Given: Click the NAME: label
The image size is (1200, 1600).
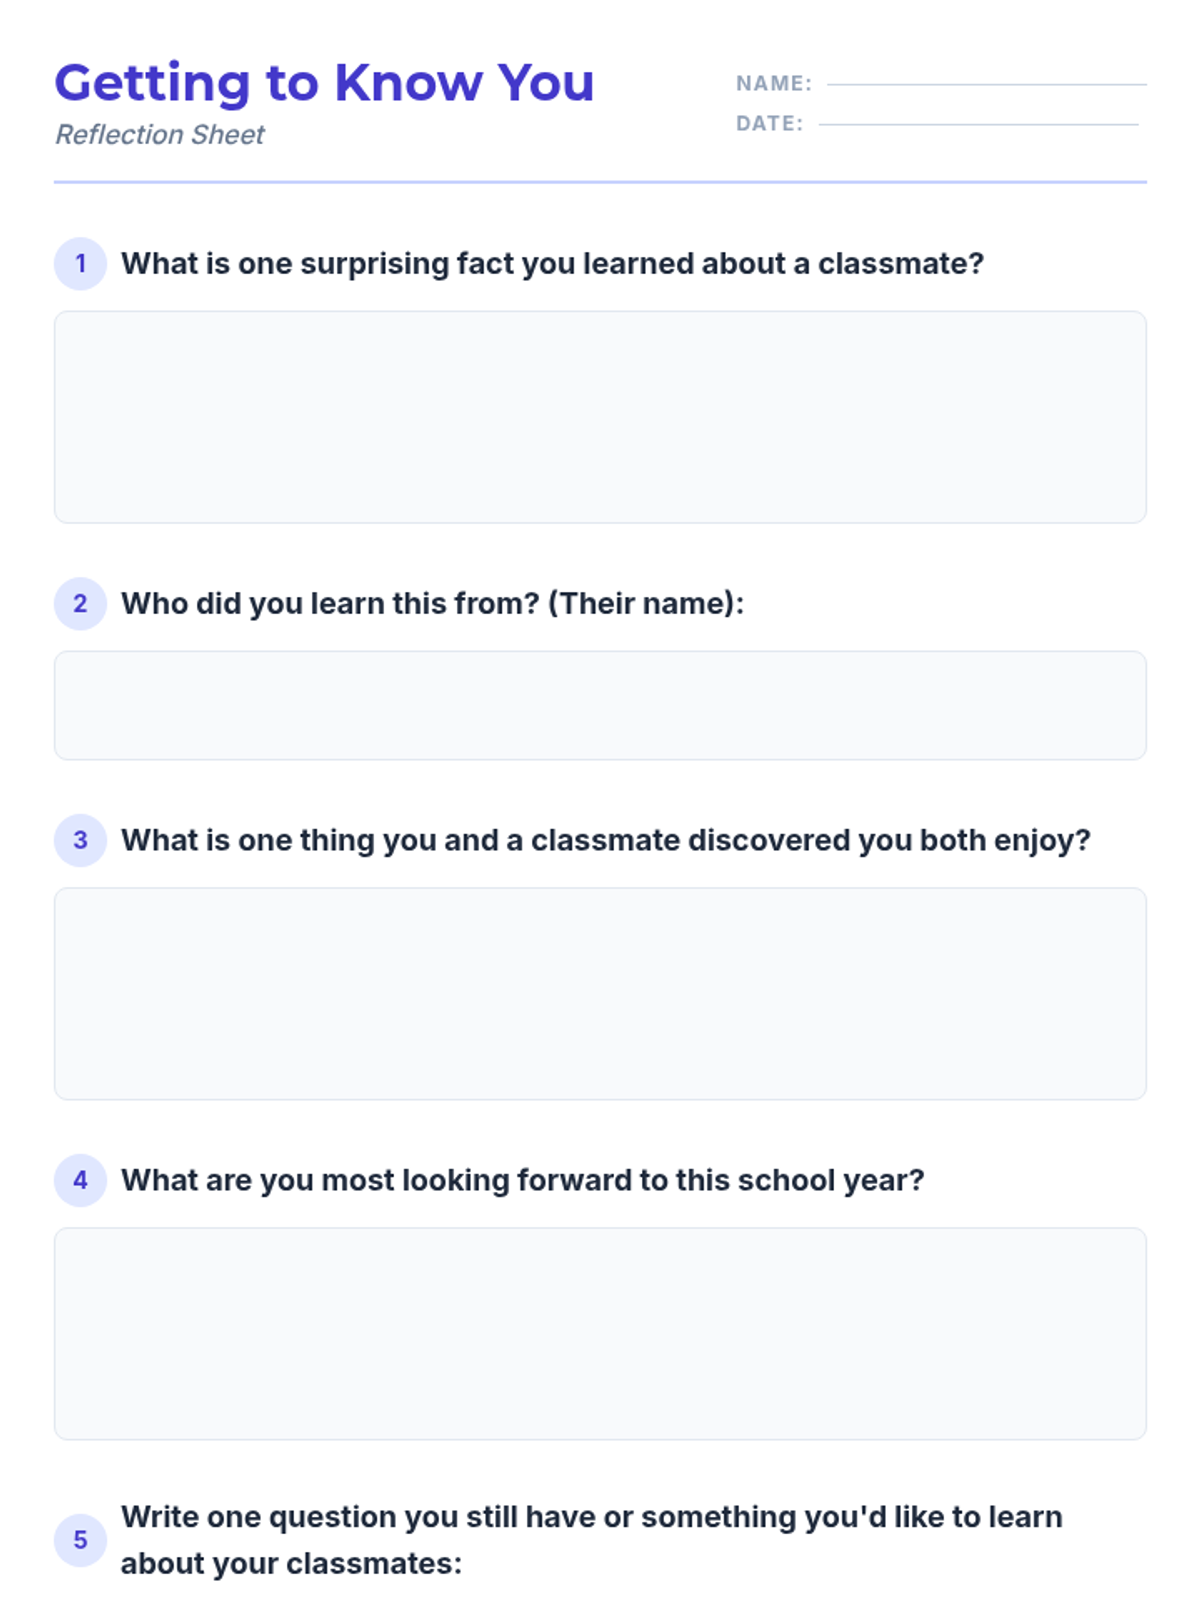Looking at the screenshot, I should [x=774, y=84].
